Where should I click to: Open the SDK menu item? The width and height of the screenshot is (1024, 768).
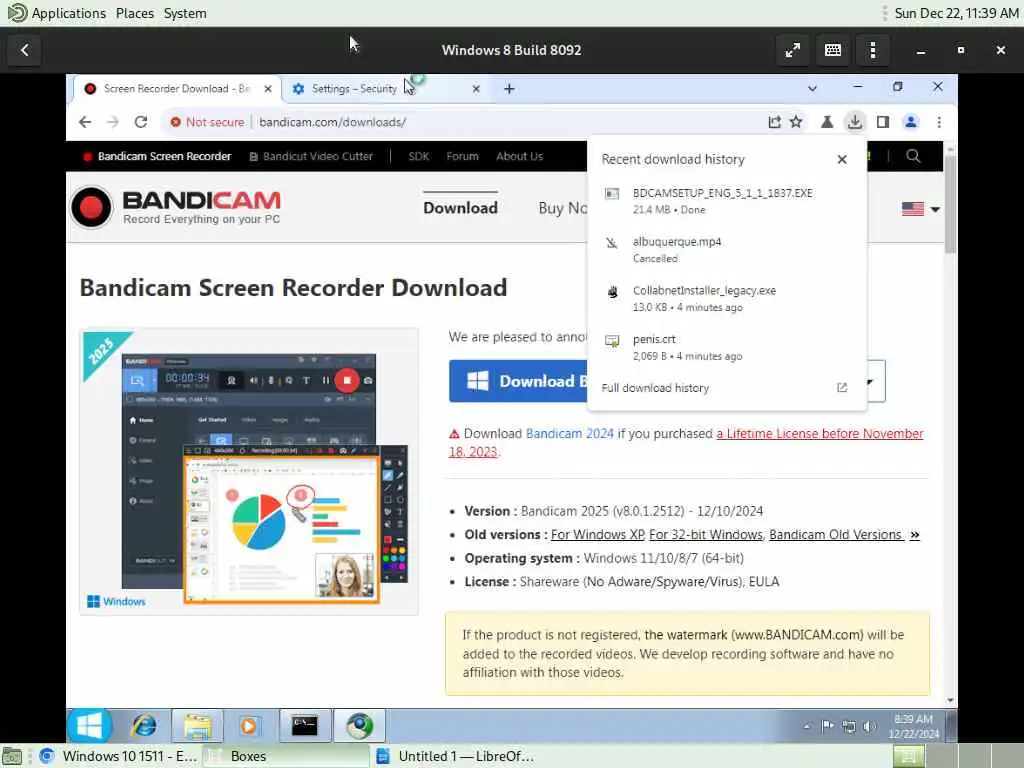[x=419, y=156]
